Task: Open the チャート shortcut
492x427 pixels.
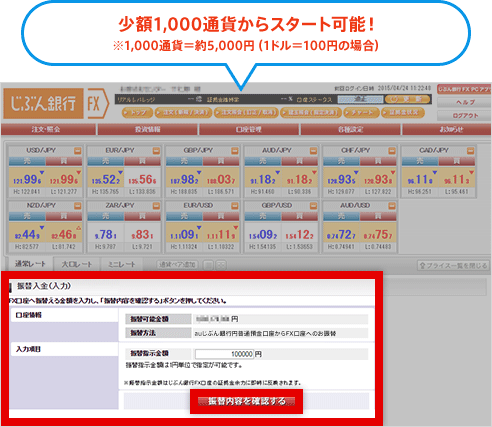Action: (x=361, y=113)
